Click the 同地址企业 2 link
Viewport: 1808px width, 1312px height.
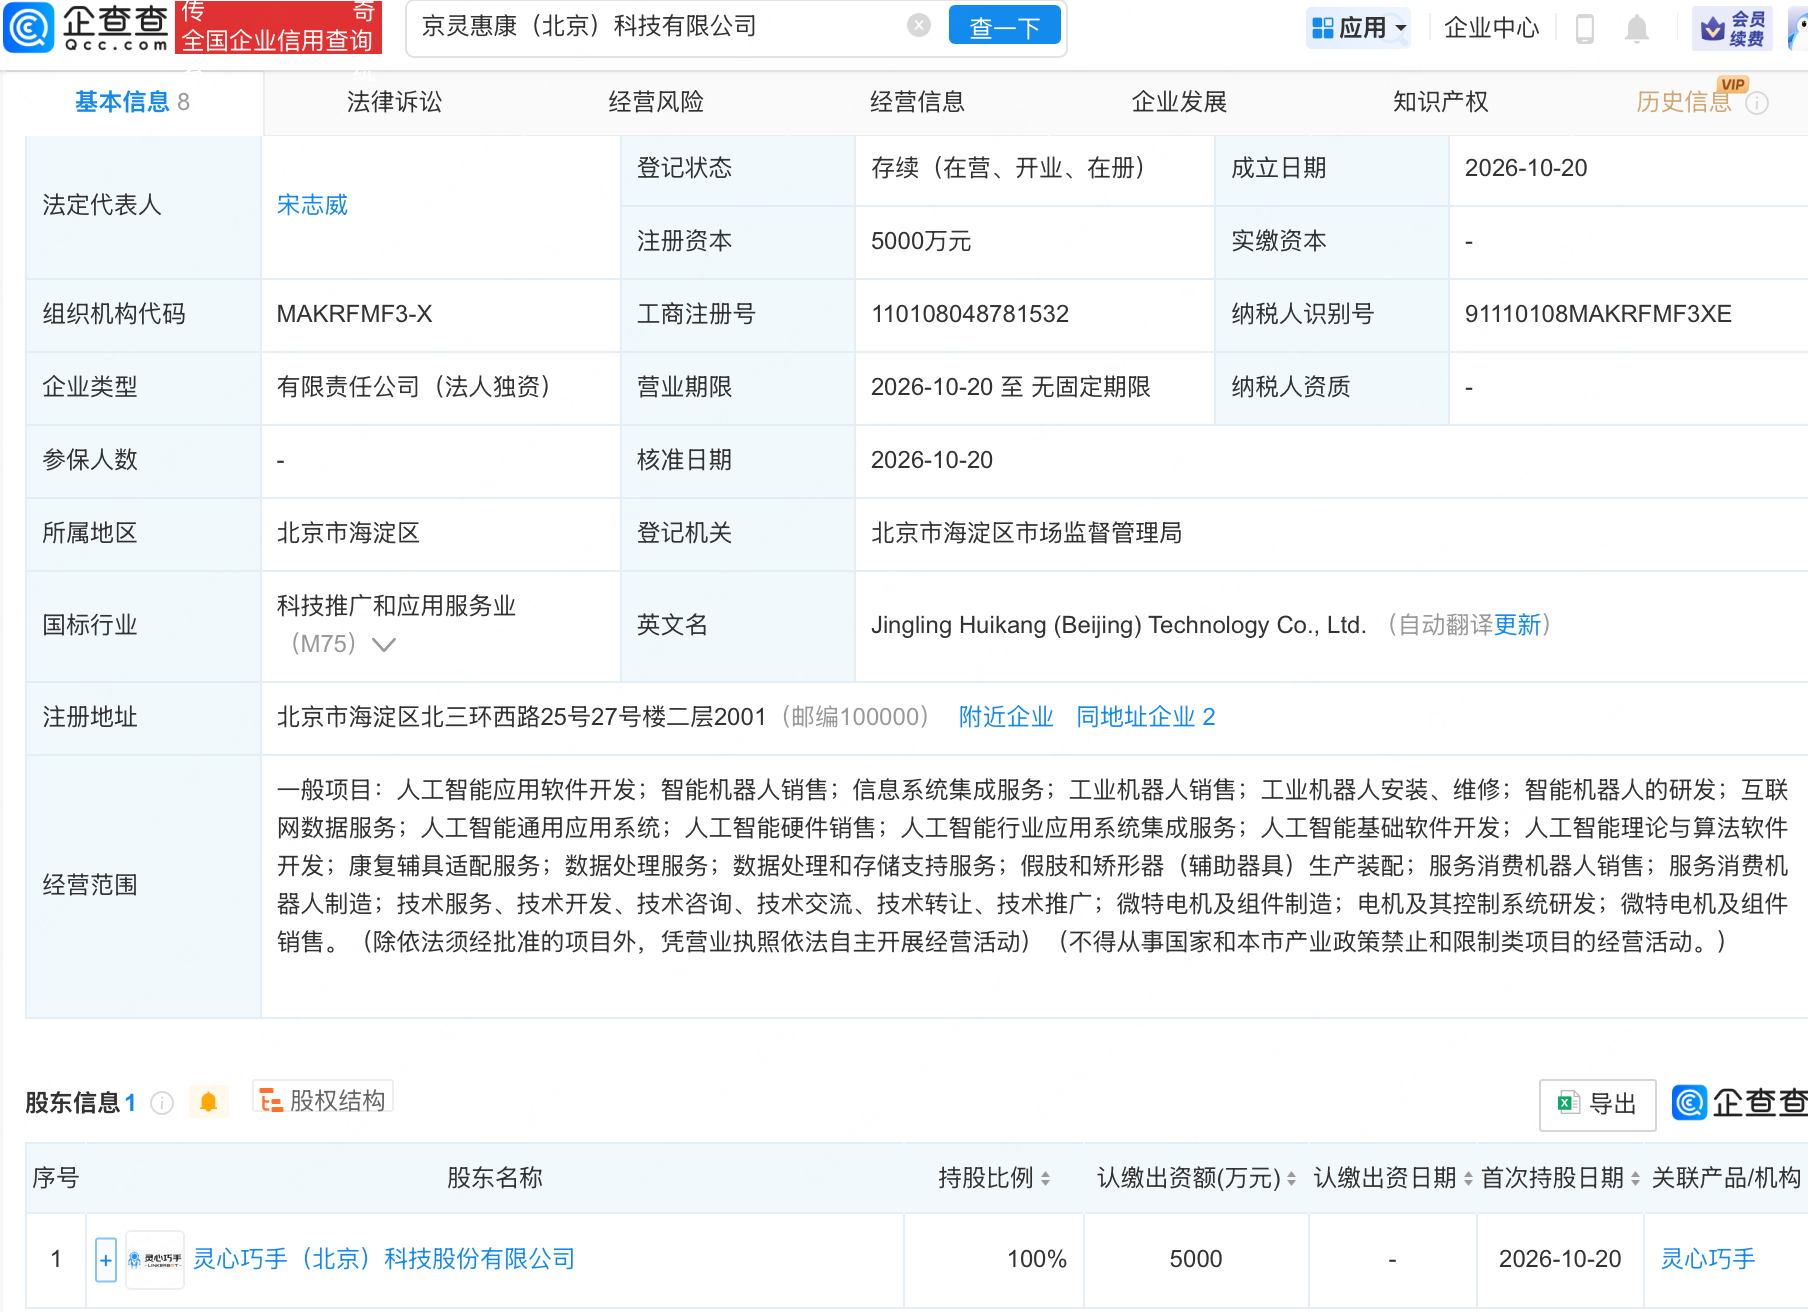pyautogui.click(x=1145, y=717)
